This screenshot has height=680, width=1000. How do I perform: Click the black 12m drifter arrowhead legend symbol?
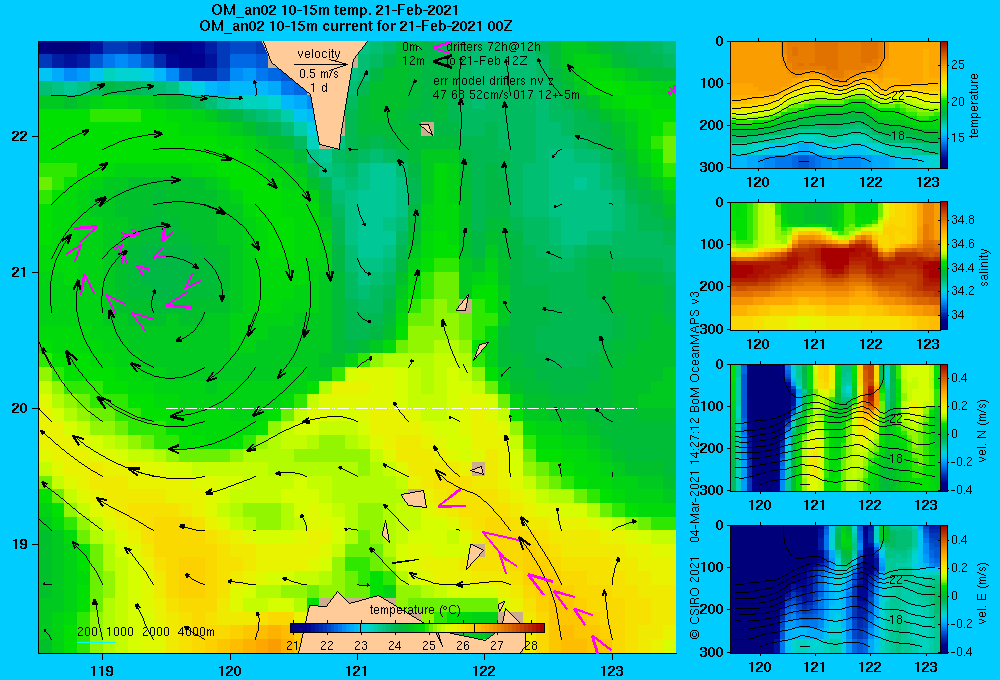442,61
